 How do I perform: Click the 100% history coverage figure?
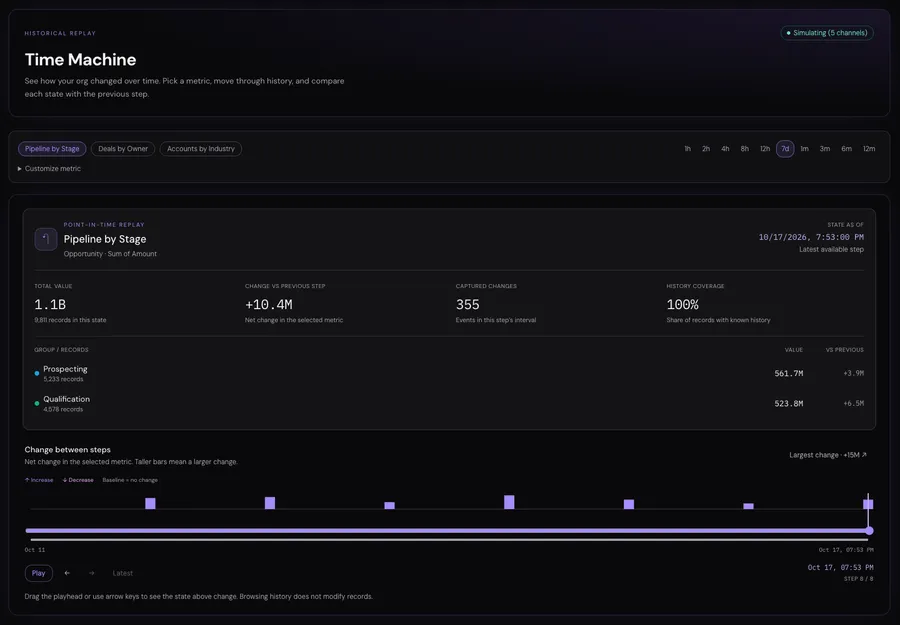click(682, 304)
